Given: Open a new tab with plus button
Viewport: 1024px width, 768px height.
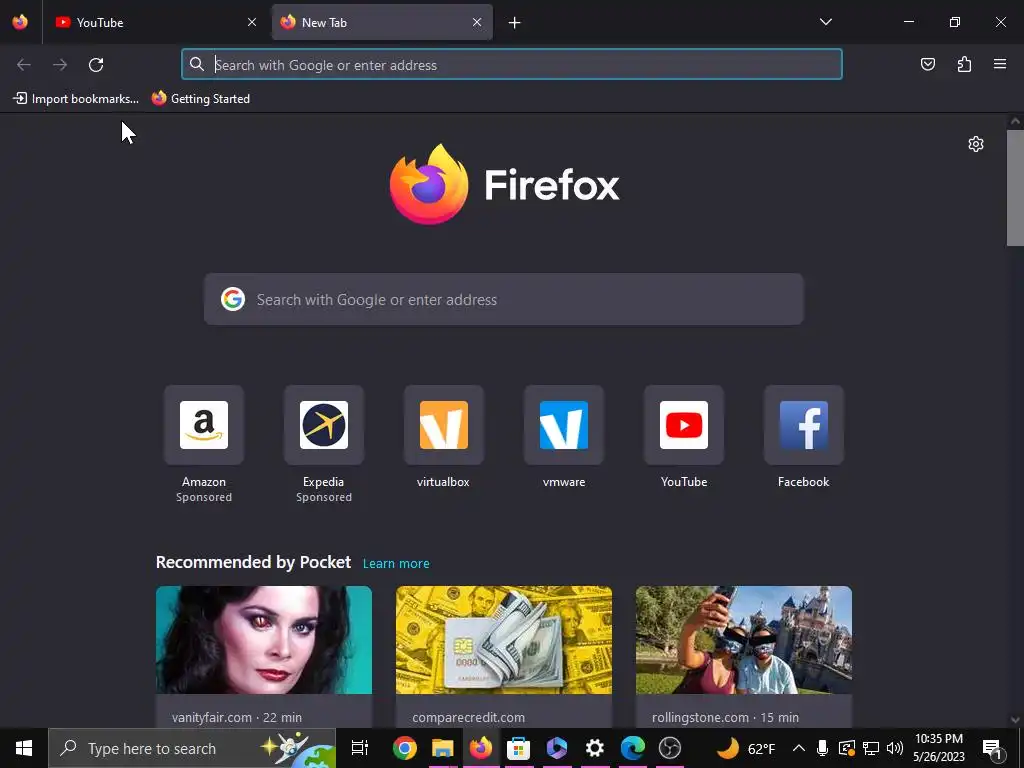Looking at the screenshot, I should [515, 23].
